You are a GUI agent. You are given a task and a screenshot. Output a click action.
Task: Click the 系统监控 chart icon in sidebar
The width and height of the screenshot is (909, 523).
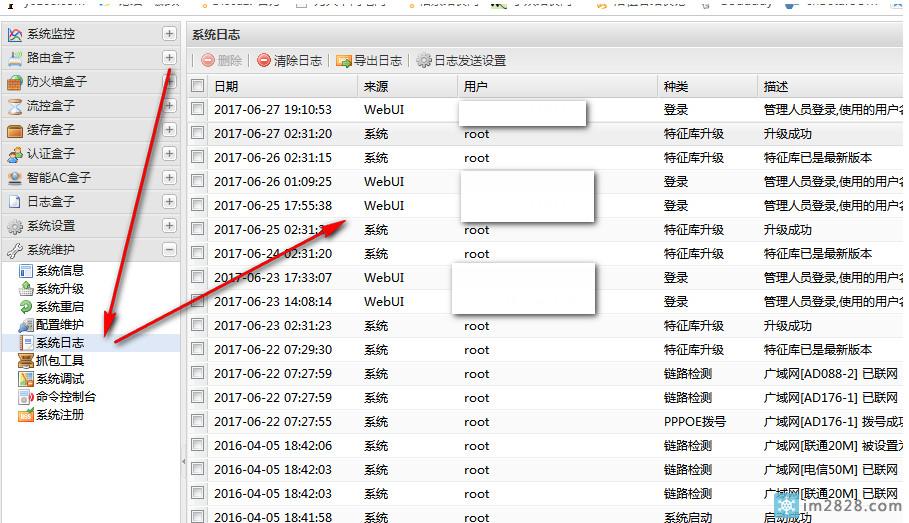[x=15, y=35]
